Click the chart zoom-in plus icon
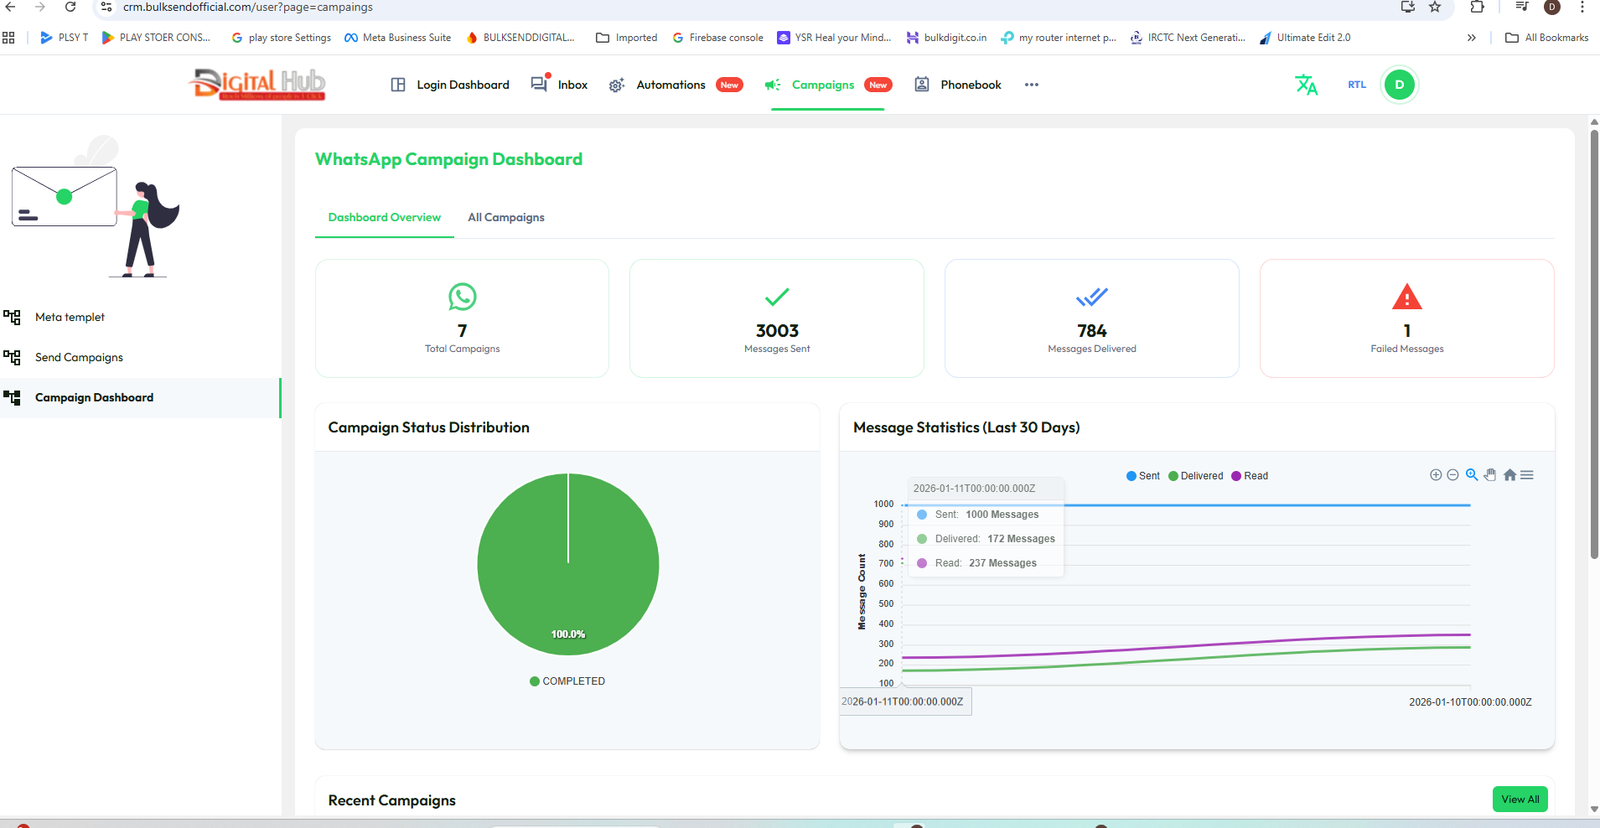The image size is (1600, 828). click(1435, 475)
